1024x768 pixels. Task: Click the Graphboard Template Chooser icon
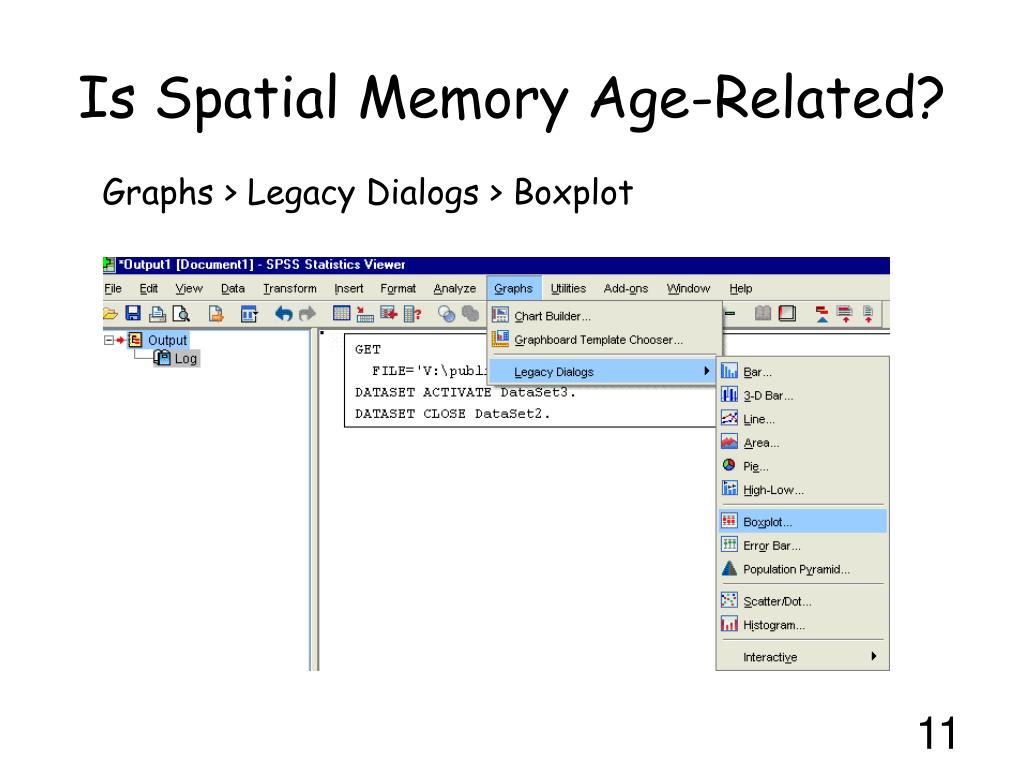[x=500, y=338]
